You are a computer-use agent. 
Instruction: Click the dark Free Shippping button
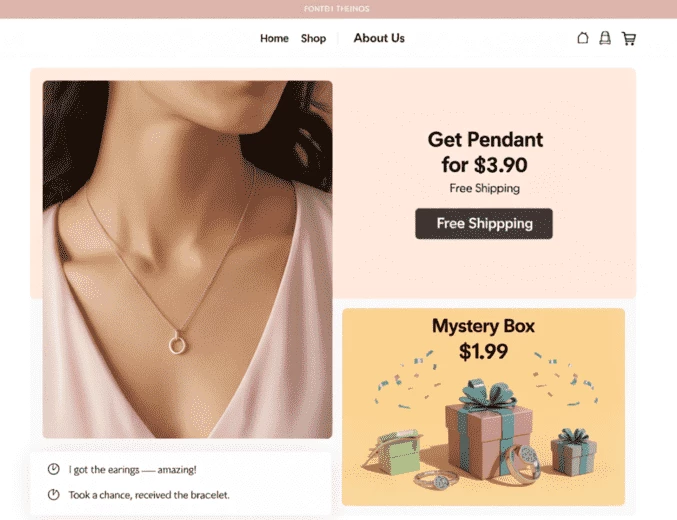point(484,224)
